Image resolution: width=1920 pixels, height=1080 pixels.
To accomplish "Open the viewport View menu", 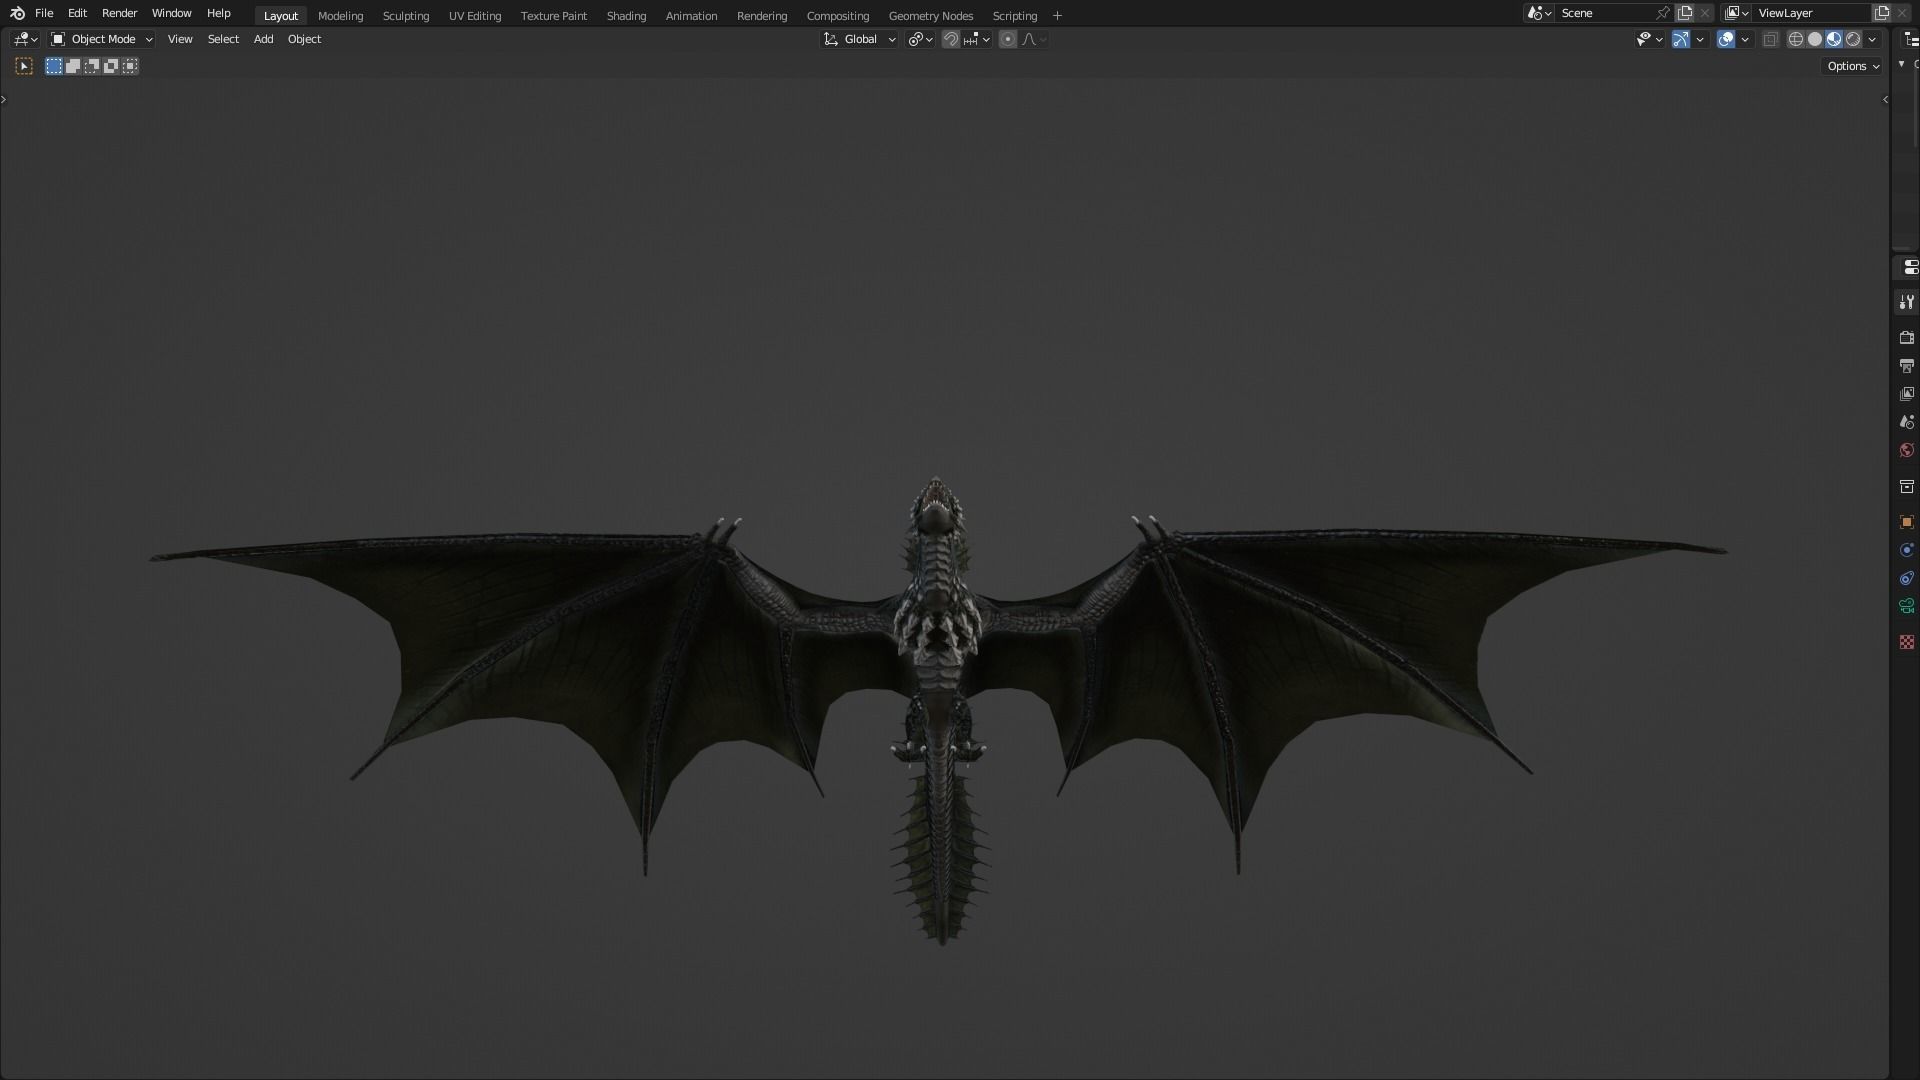I will point(180,39).
